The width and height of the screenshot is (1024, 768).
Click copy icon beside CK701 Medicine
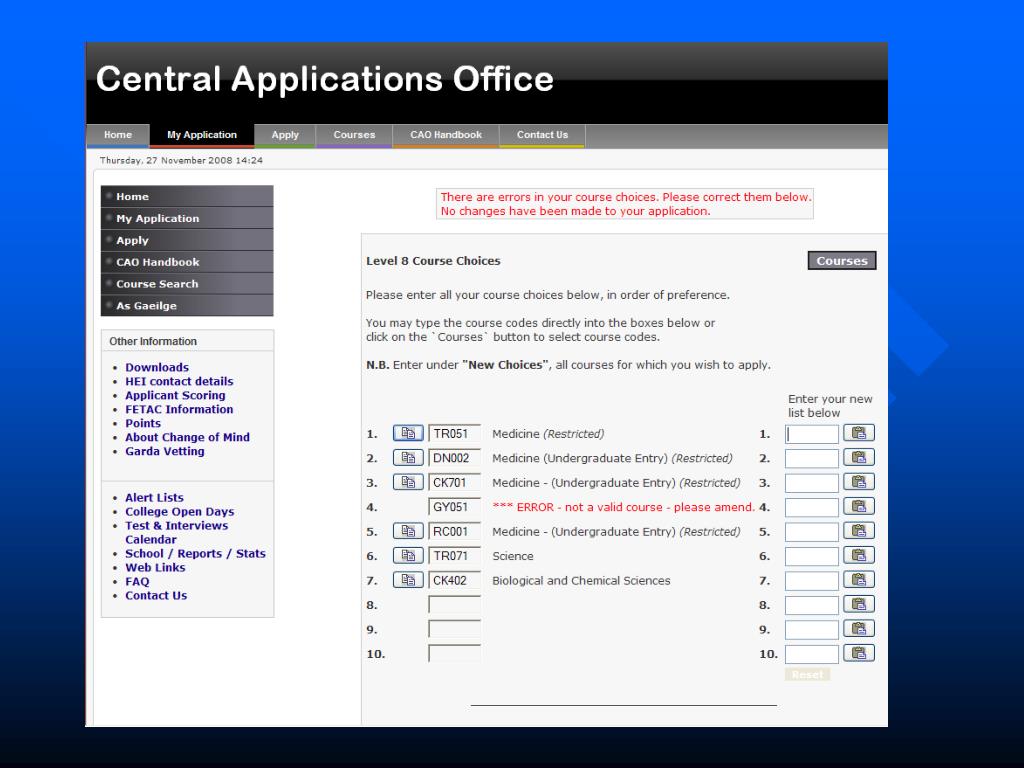pyautogui.click(x=408, y=482)
